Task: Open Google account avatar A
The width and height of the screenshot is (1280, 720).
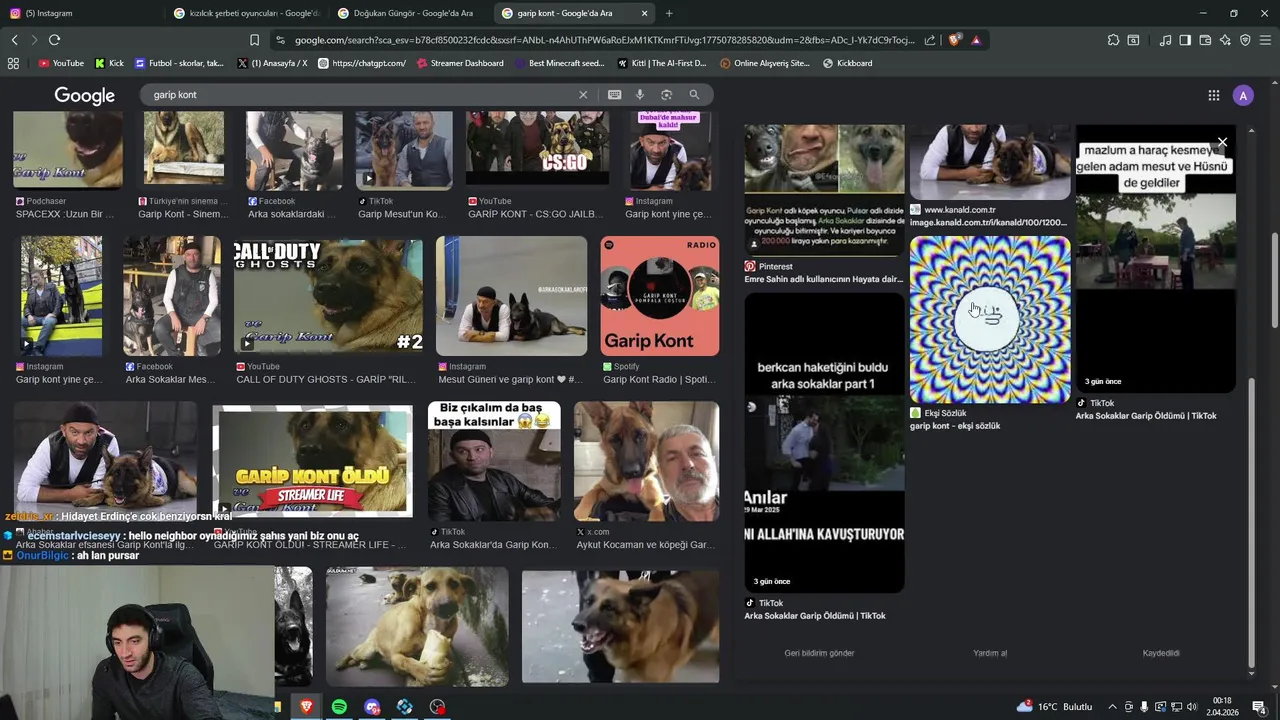Action: click(x=1243, y=95)
